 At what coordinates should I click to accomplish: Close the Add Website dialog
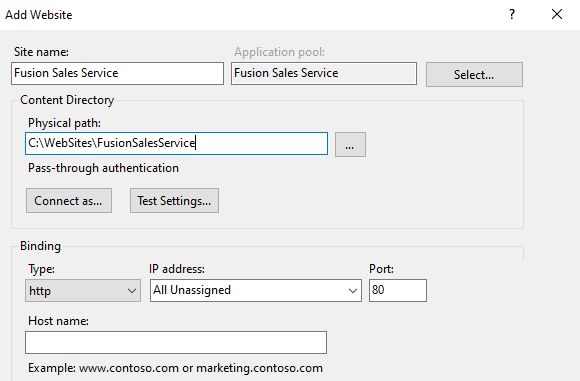(557, 14)
